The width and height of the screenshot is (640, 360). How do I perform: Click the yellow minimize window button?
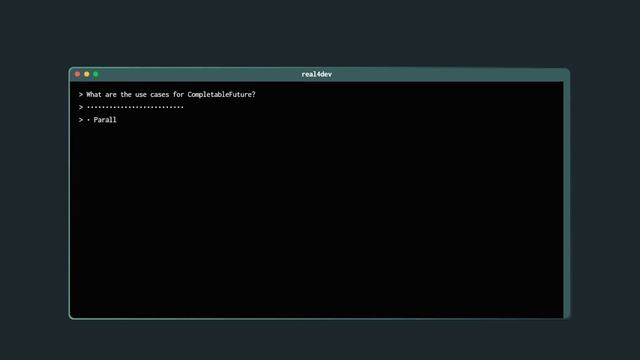pos(87,74)
